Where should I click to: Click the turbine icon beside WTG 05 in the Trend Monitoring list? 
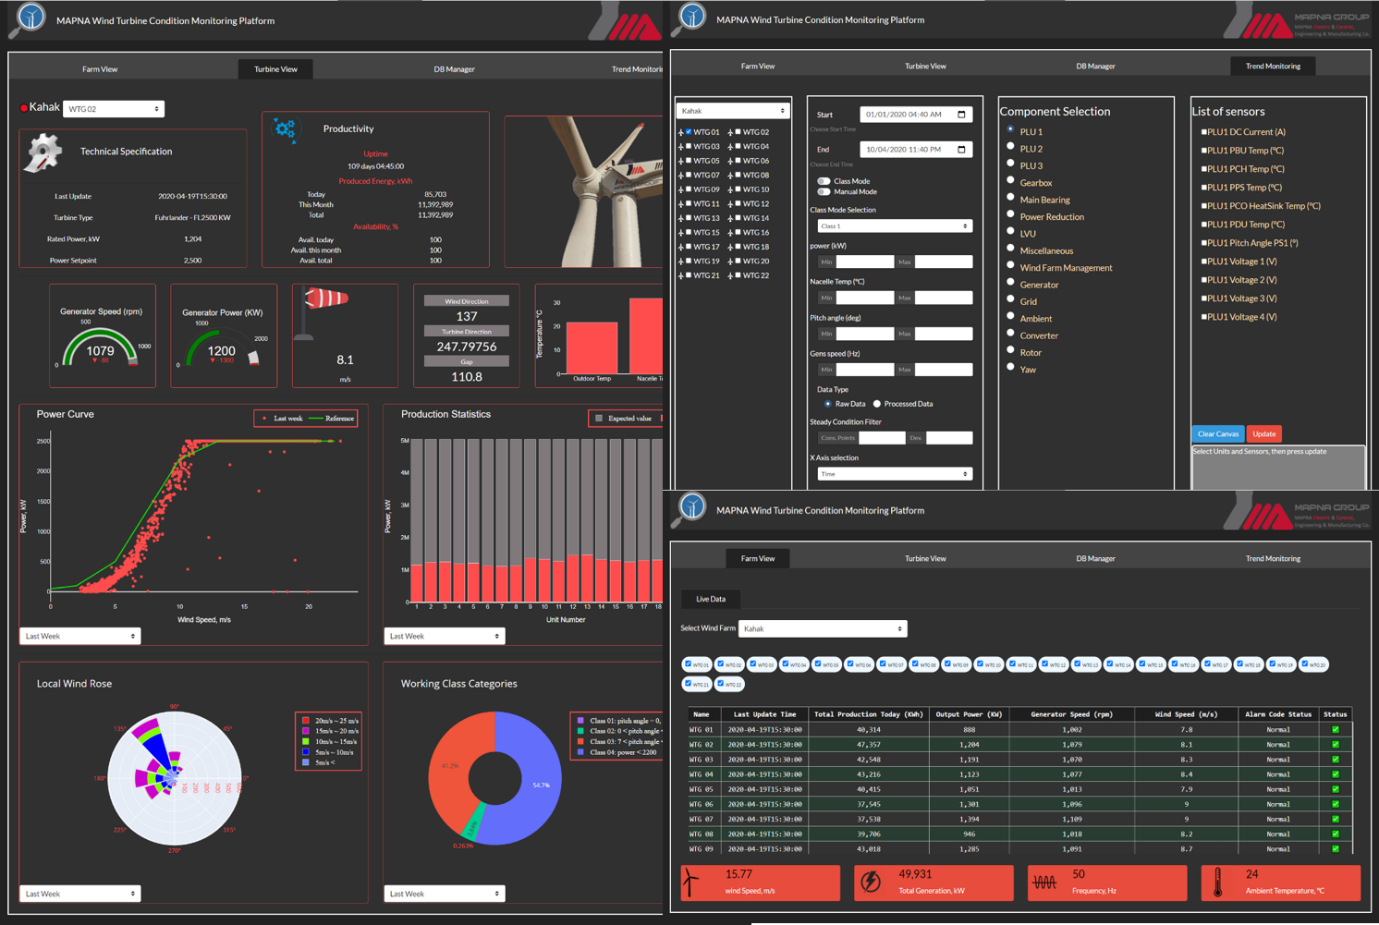pyautogui.click(x=681, y=161)
